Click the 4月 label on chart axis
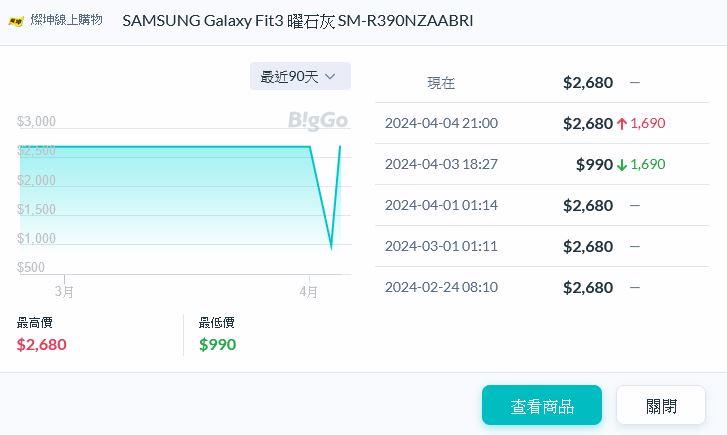 pos(309,292)
